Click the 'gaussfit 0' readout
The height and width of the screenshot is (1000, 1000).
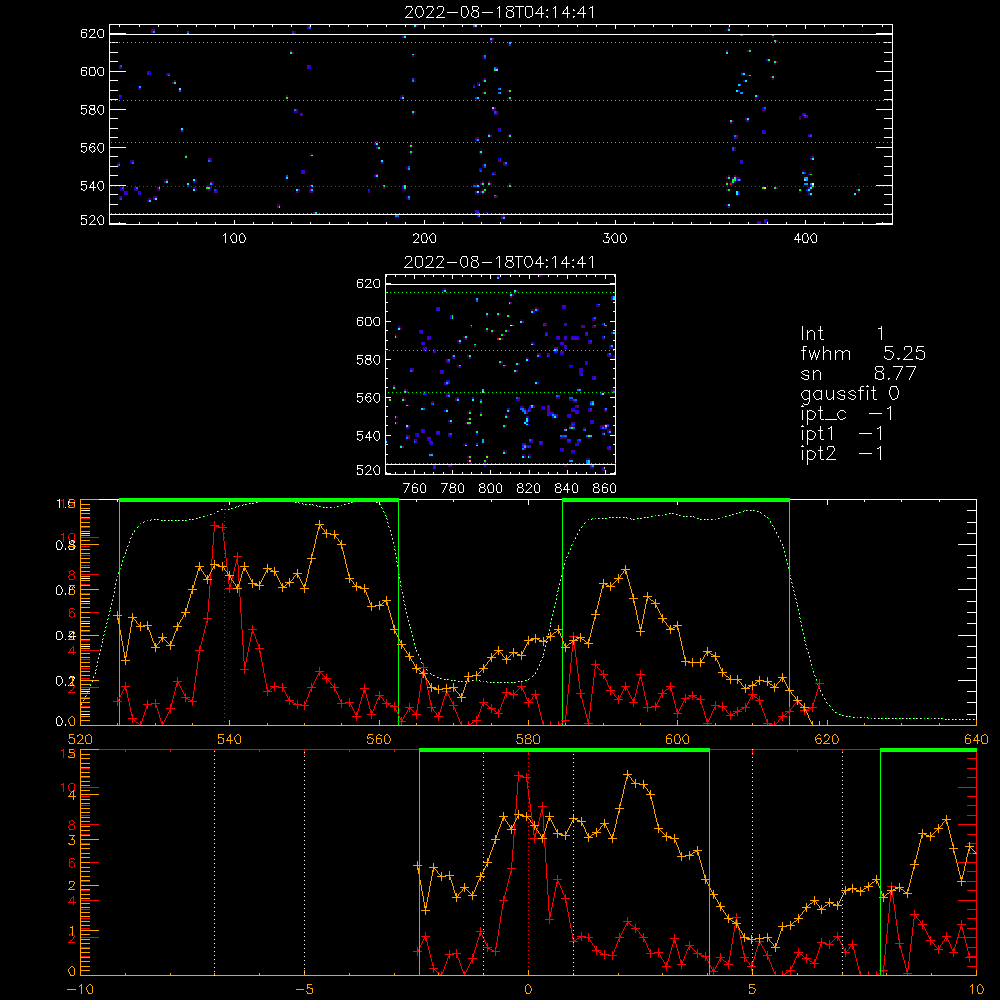(x=850, y=393)
